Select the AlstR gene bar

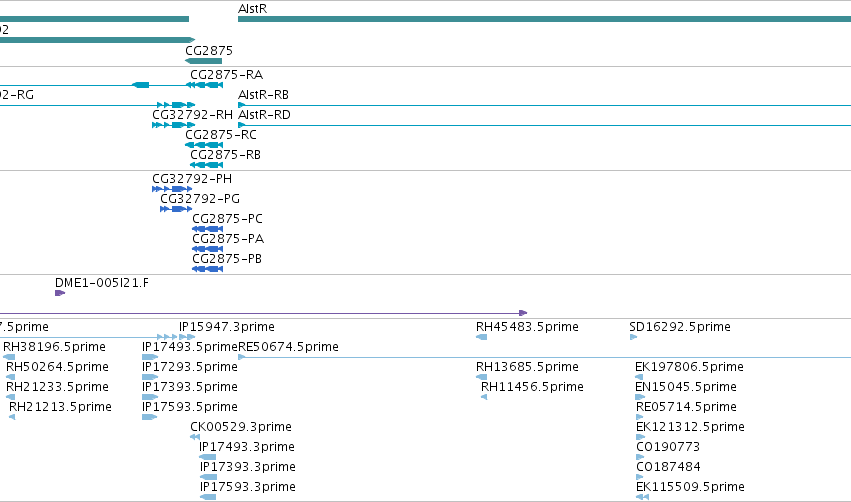click(544, 19)
